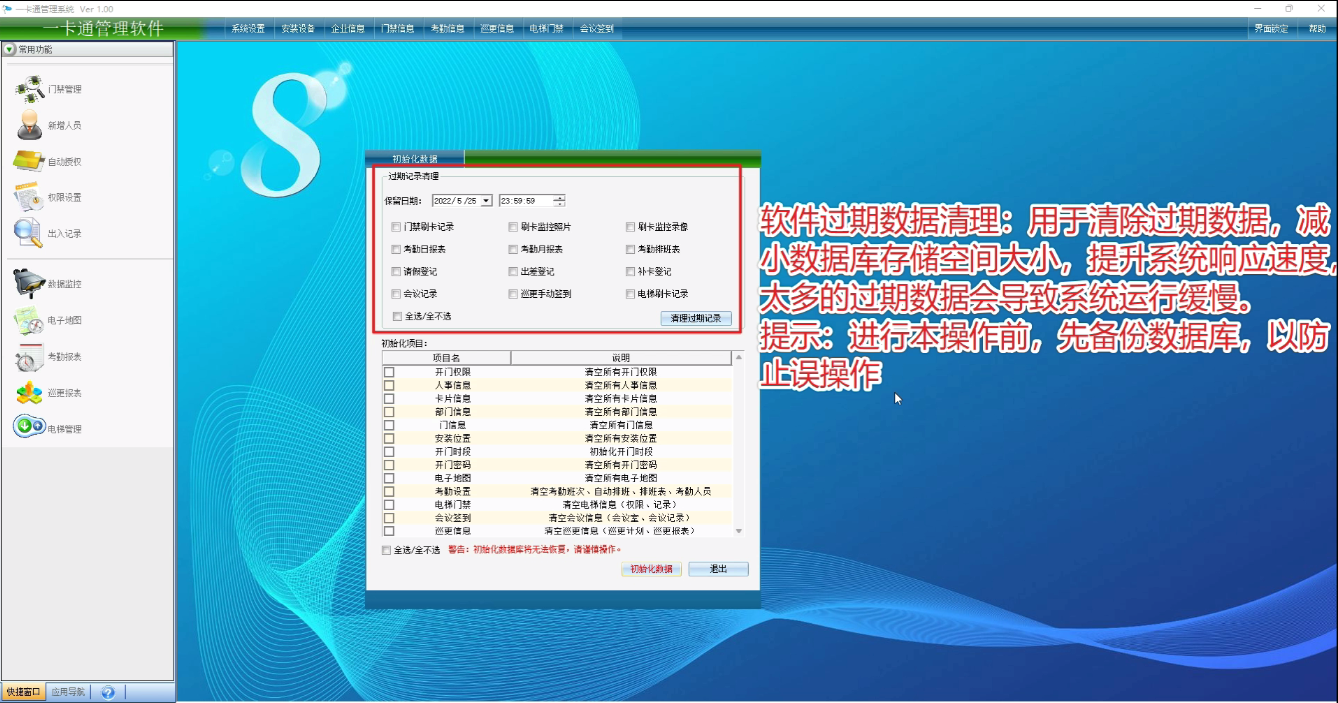This screenshot has width=1338, height=703.
Task: Open 自动授权 card icon
Action: (x=29, y=162)
